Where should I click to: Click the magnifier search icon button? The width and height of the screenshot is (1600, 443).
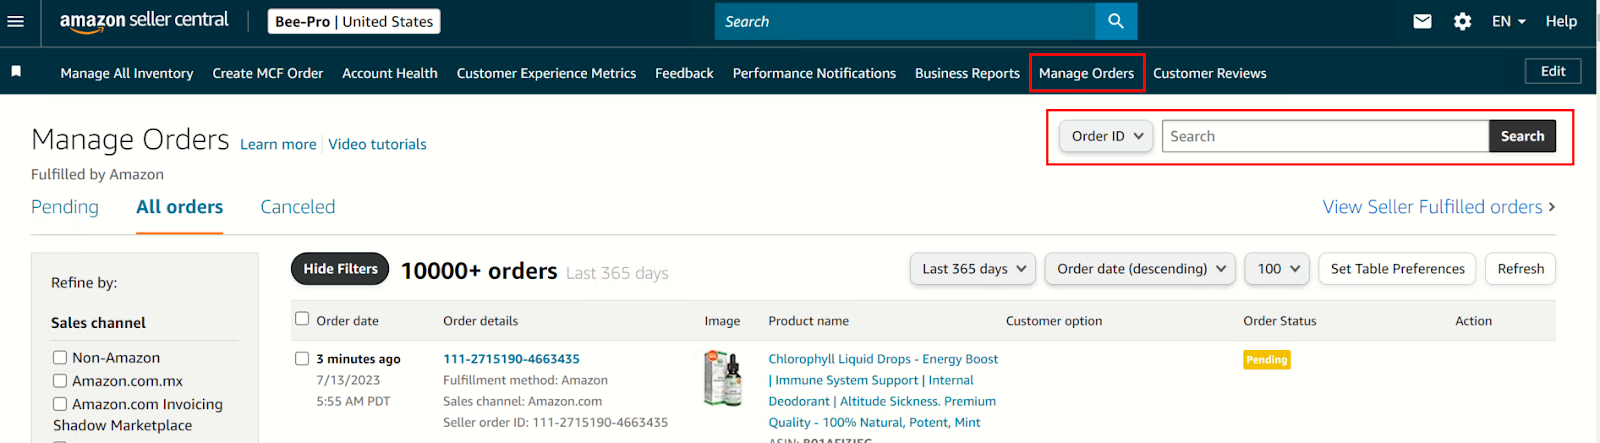(1116, 21)
